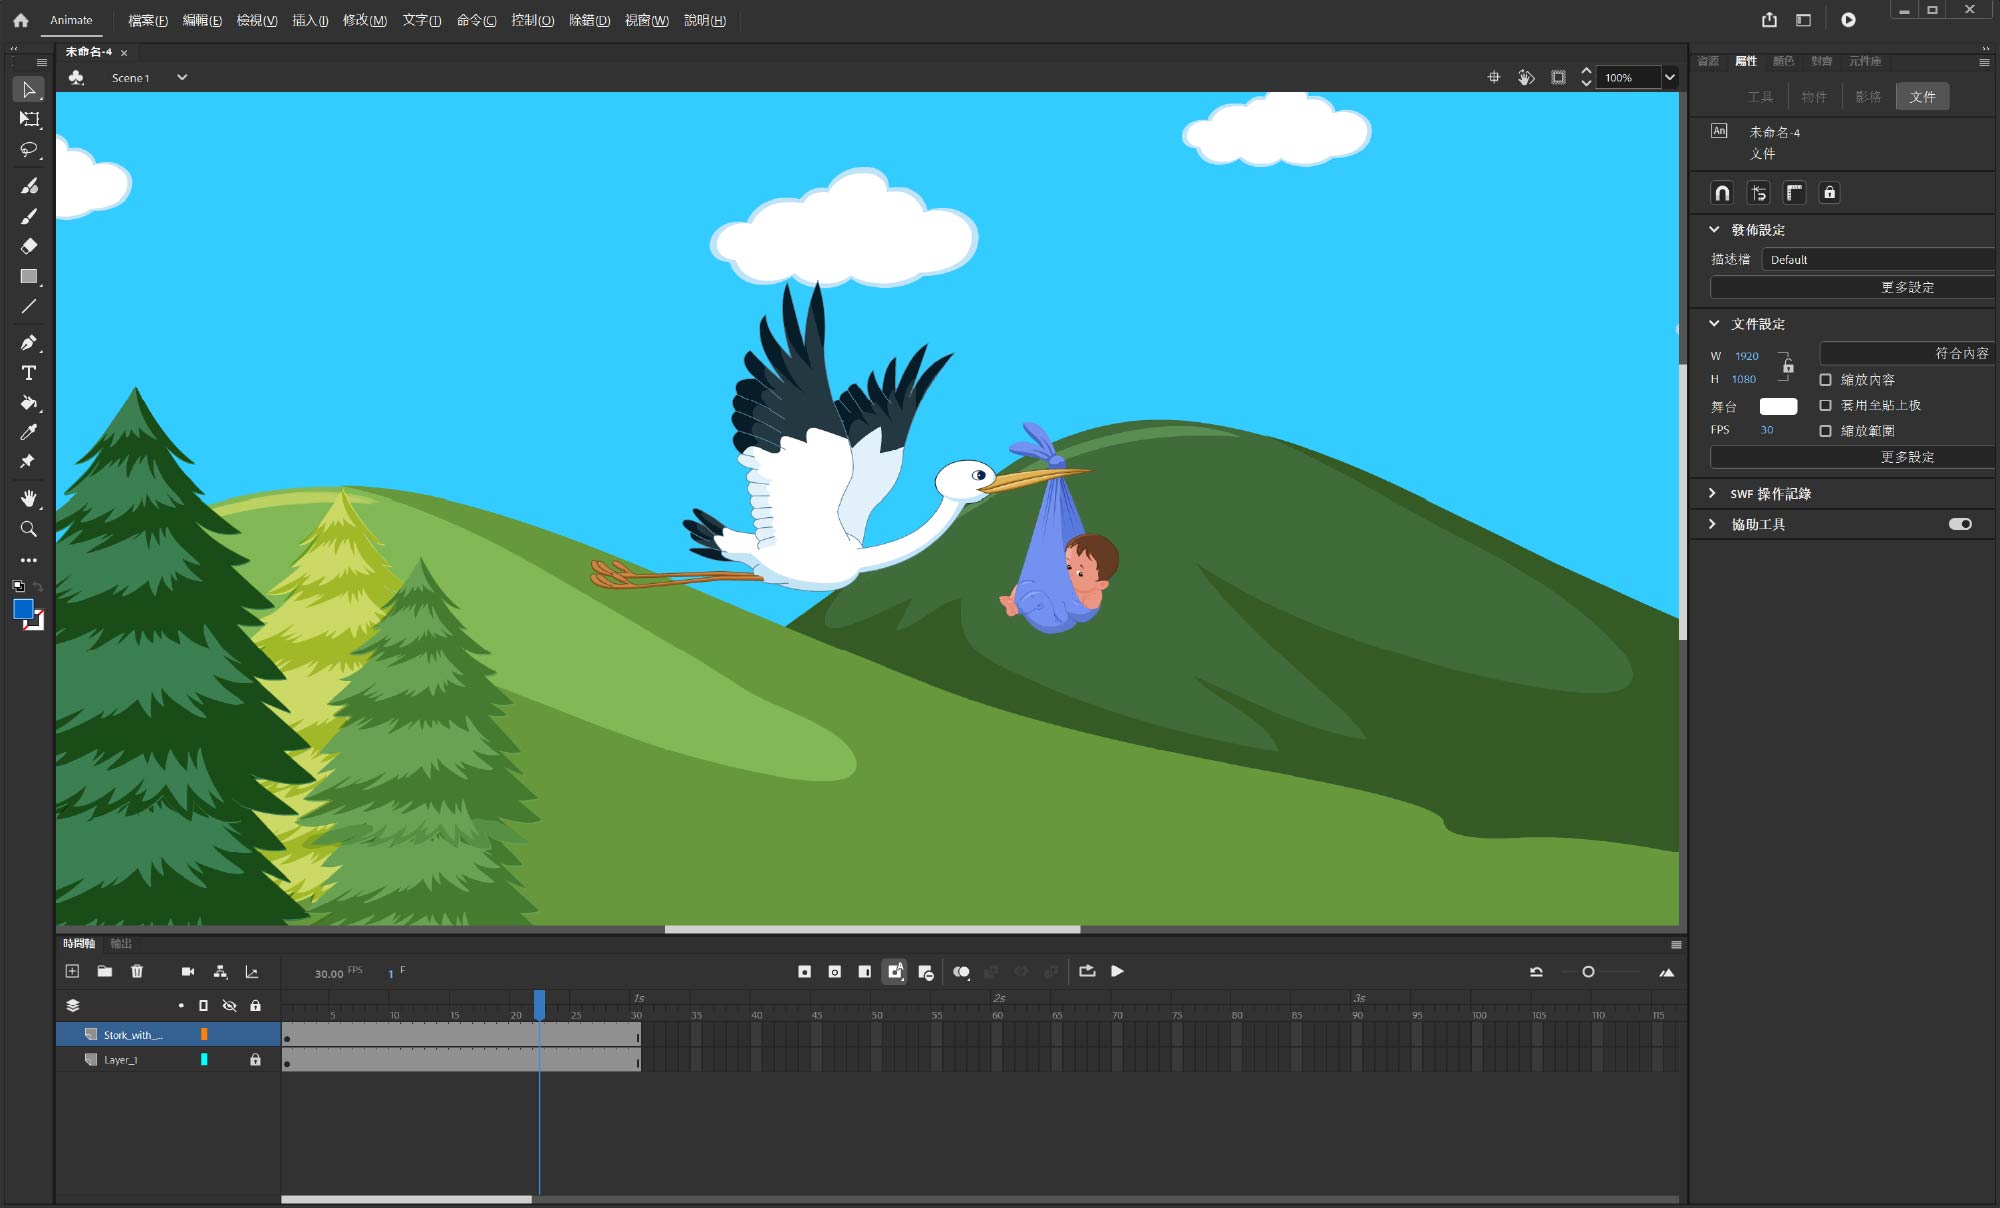
Task: Add camera from timeline toolbar
Action: point(188,971)
